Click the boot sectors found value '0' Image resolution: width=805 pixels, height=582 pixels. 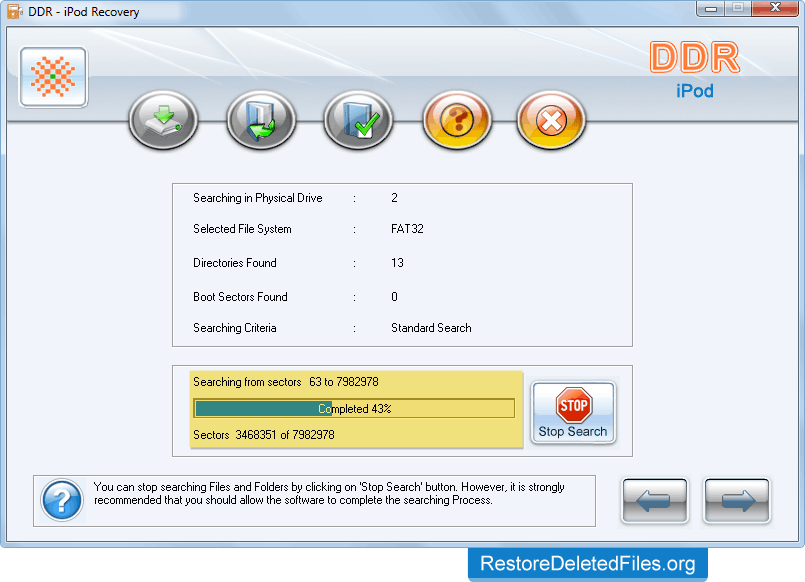pyautogui.click(x=394, y=297)
